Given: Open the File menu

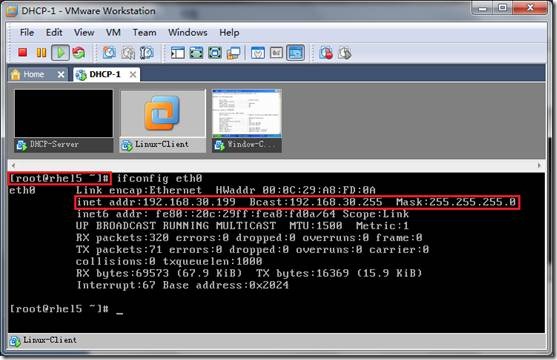Looking at the screenshot, I should [x=27, y=32].
